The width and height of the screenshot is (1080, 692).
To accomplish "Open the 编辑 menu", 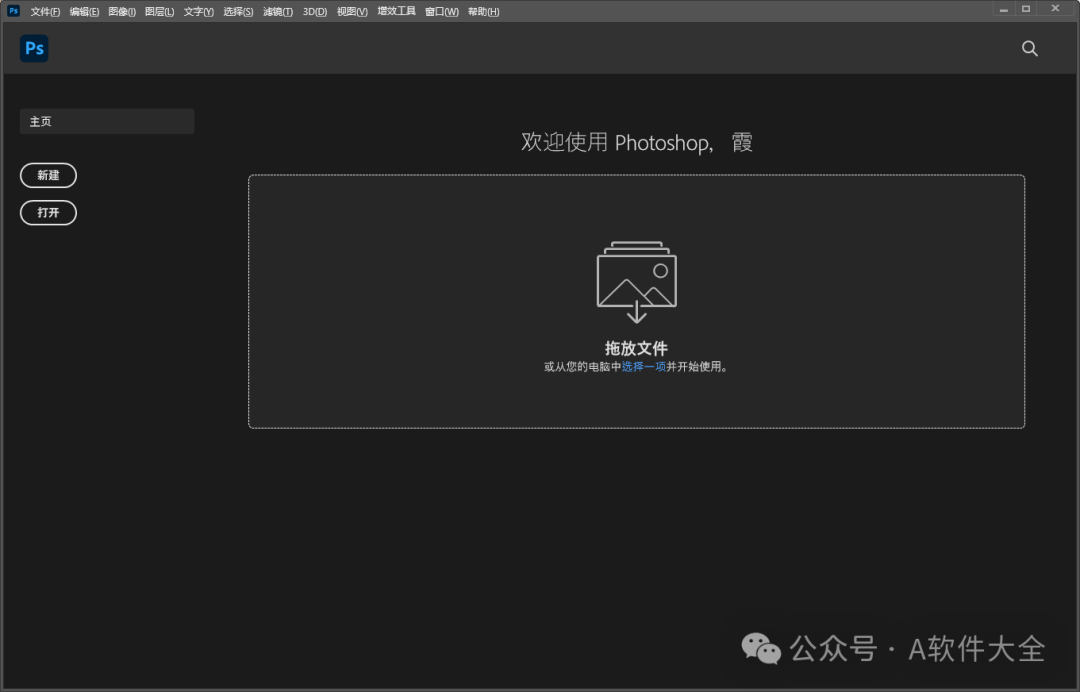I will [84, 11].
